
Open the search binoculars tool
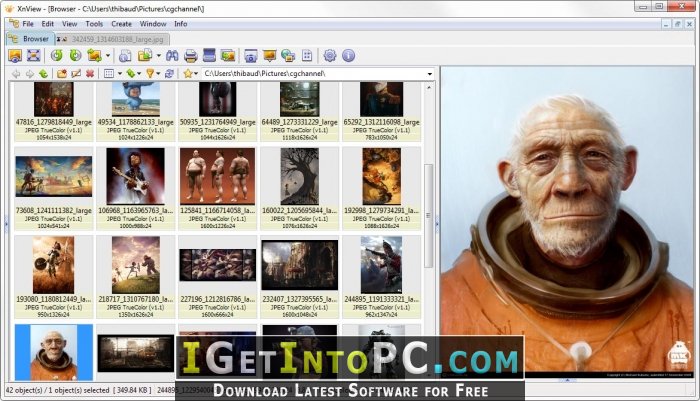(x=172, y=55)
